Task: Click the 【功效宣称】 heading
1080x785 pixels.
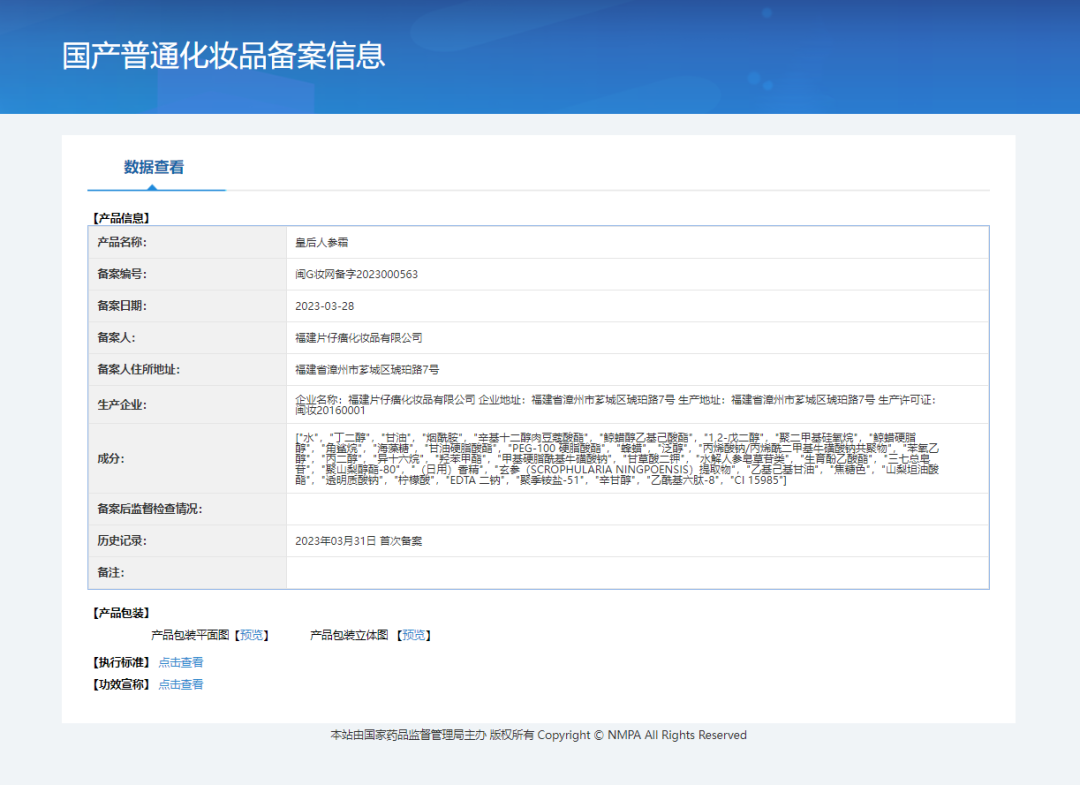Action: (121, 684)
